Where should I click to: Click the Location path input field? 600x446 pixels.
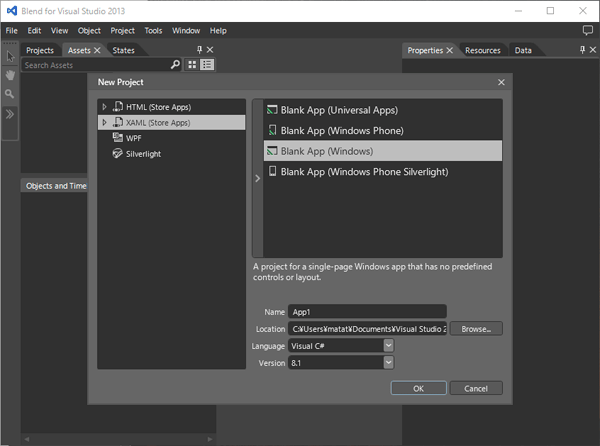point(367,329)
